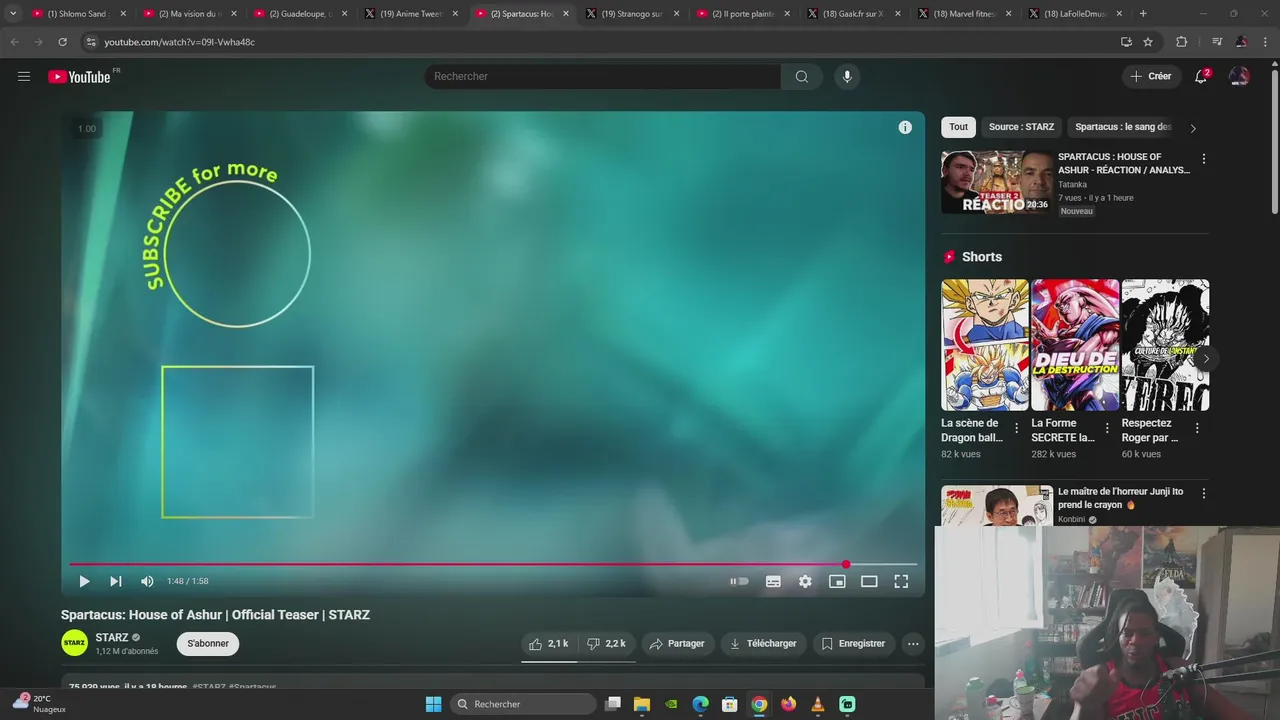Reload the page
1280x720 pixels.
(62, 42)
